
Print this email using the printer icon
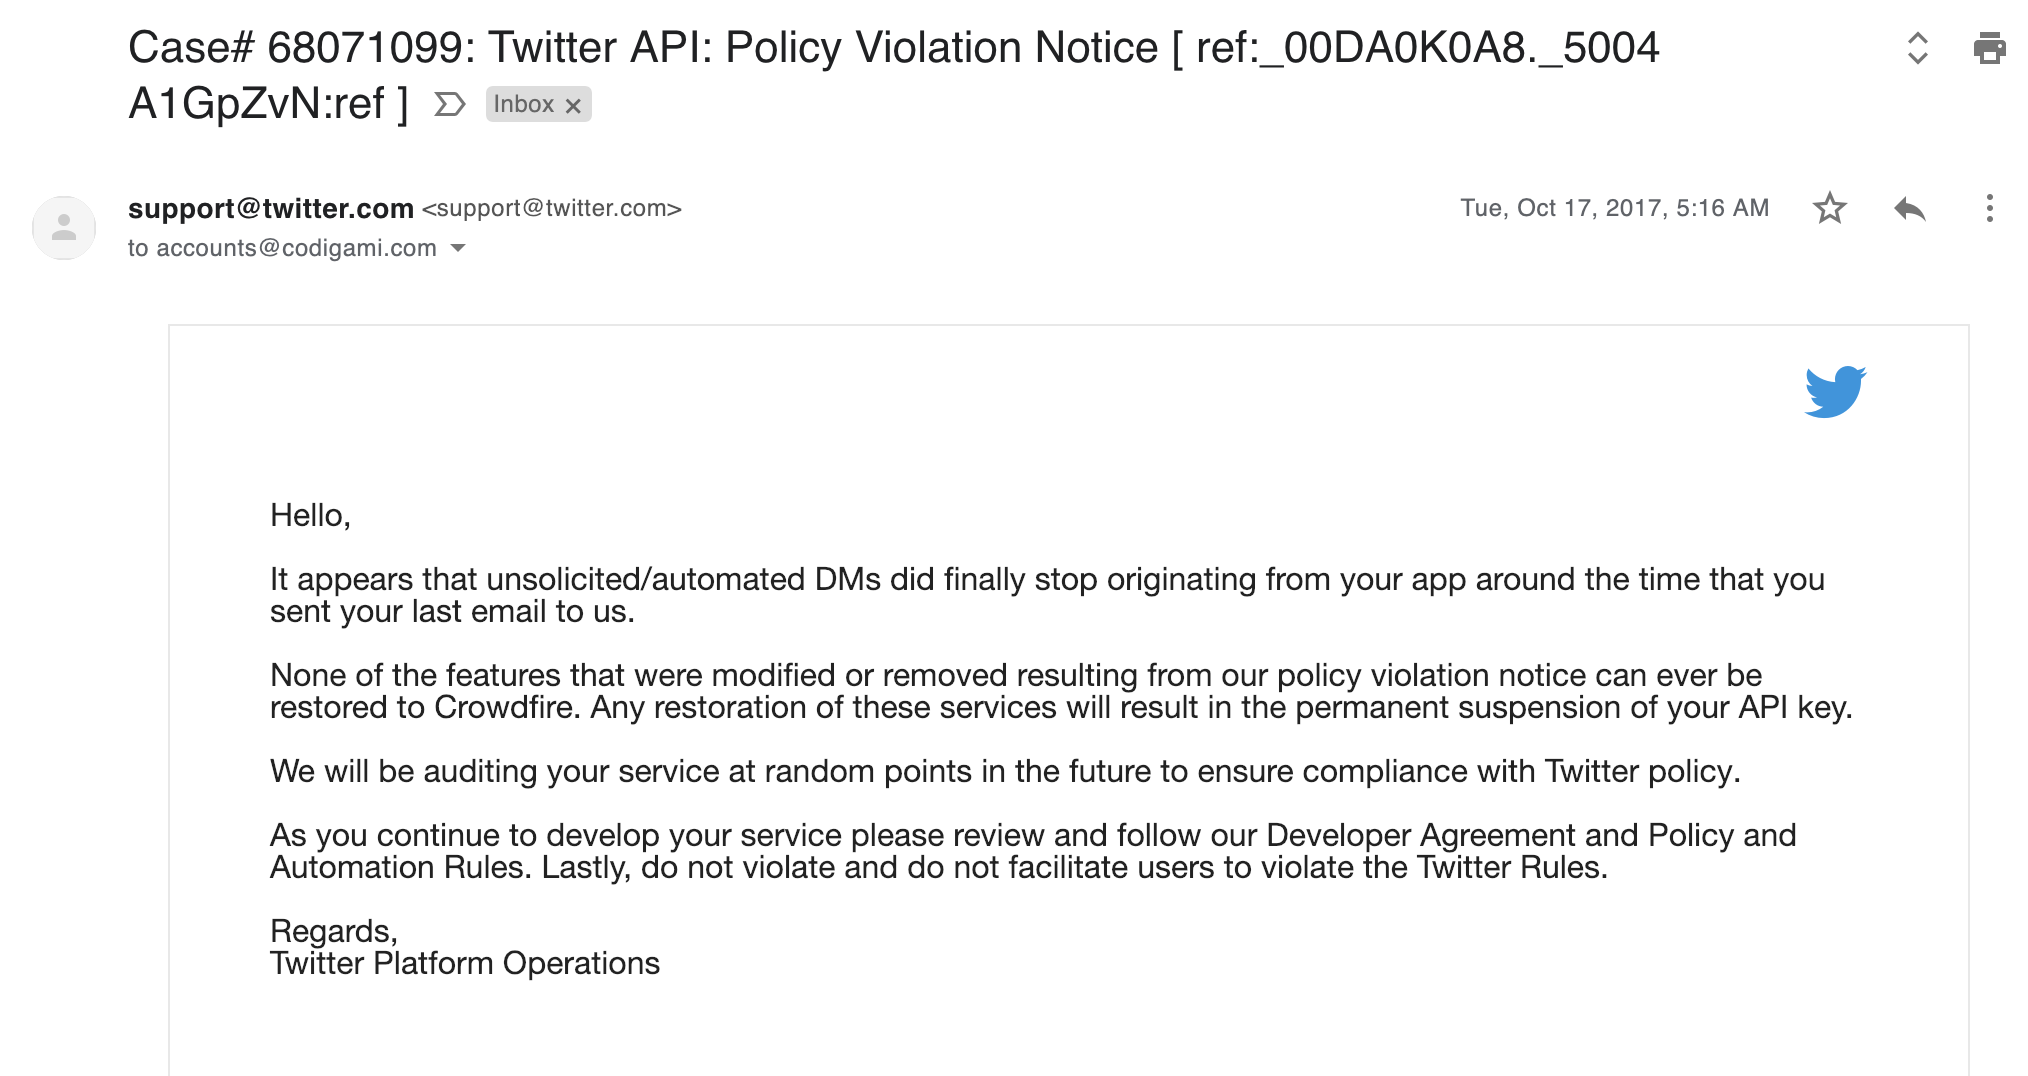[x=1989, y=48]
